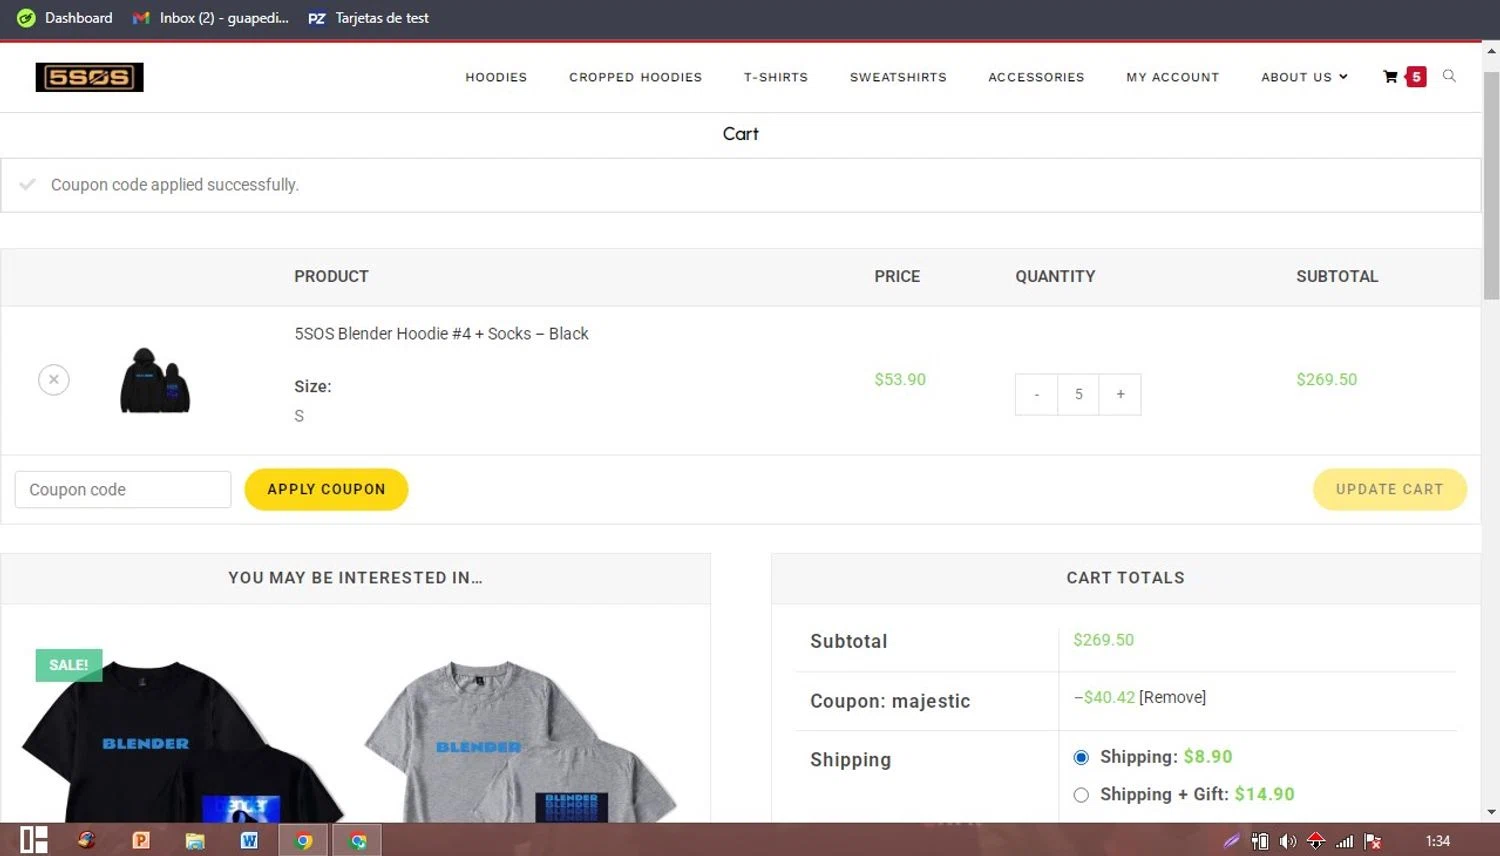The image size is (1500, 856).
Task: Focus the Coupon code input field
Action: (123, 490)
